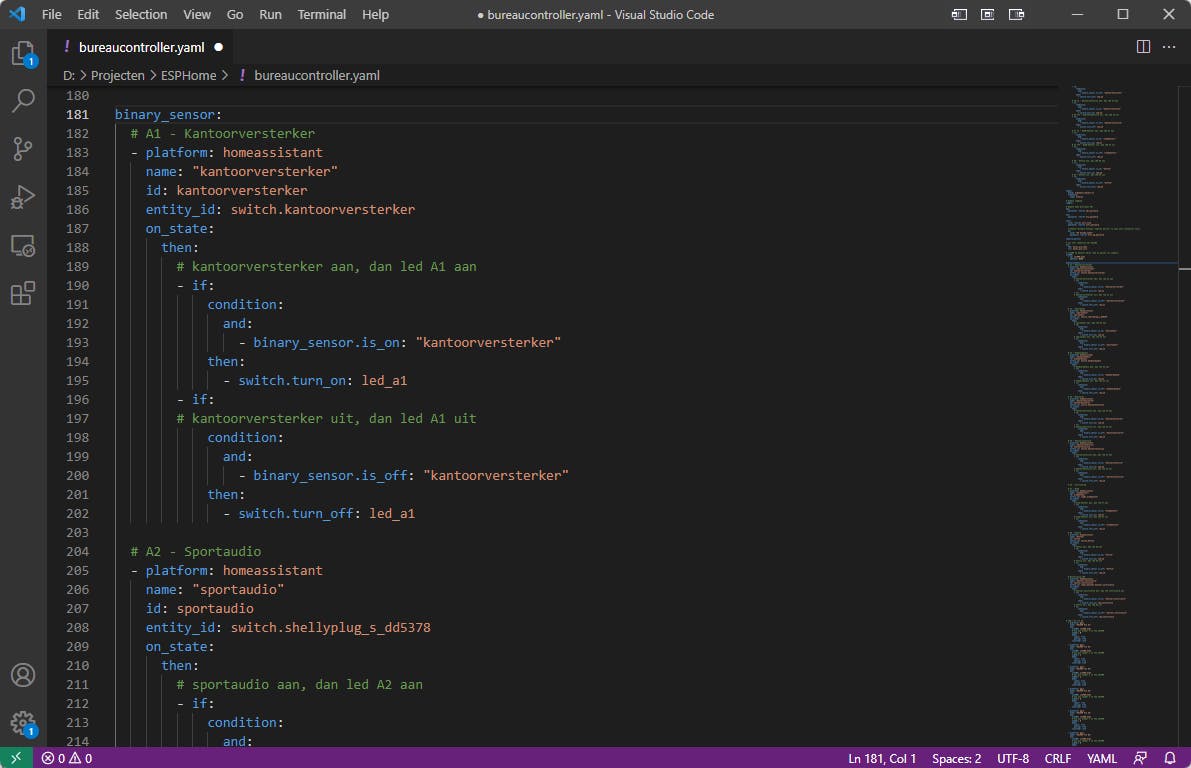Open the Manage gear icon
The height and width of the screenshot is (768, 1191).
pyautogui.click(x=23, y=722)
